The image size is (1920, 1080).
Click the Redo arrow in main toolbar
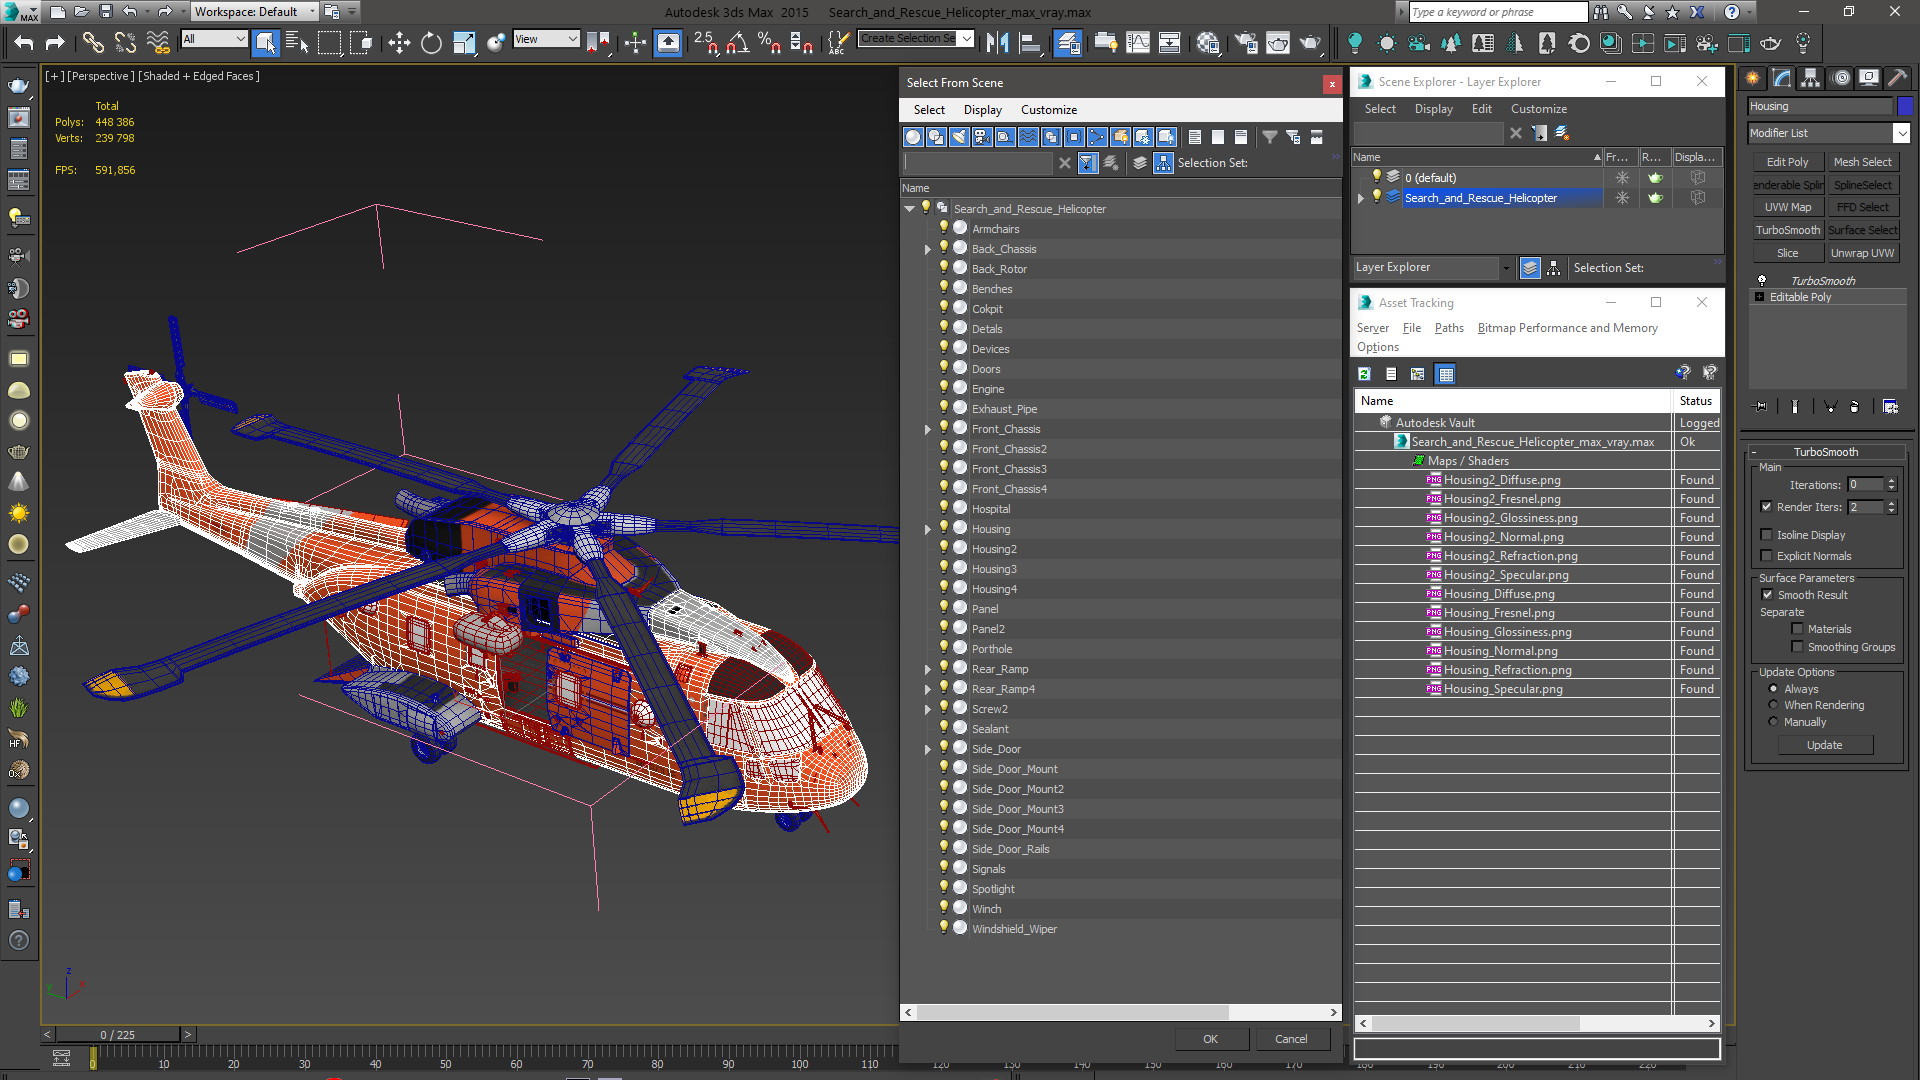click(x=55, y=43)
